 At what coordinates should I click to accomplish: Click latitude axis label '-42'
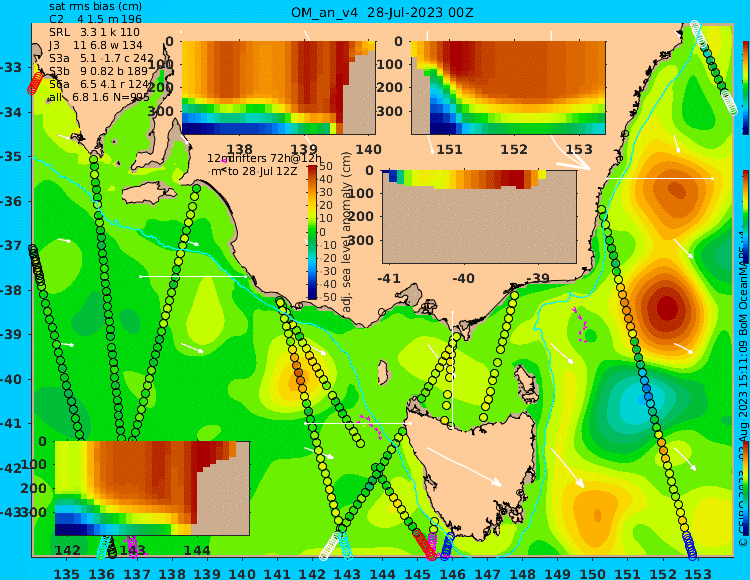click(x=11, y=468)
